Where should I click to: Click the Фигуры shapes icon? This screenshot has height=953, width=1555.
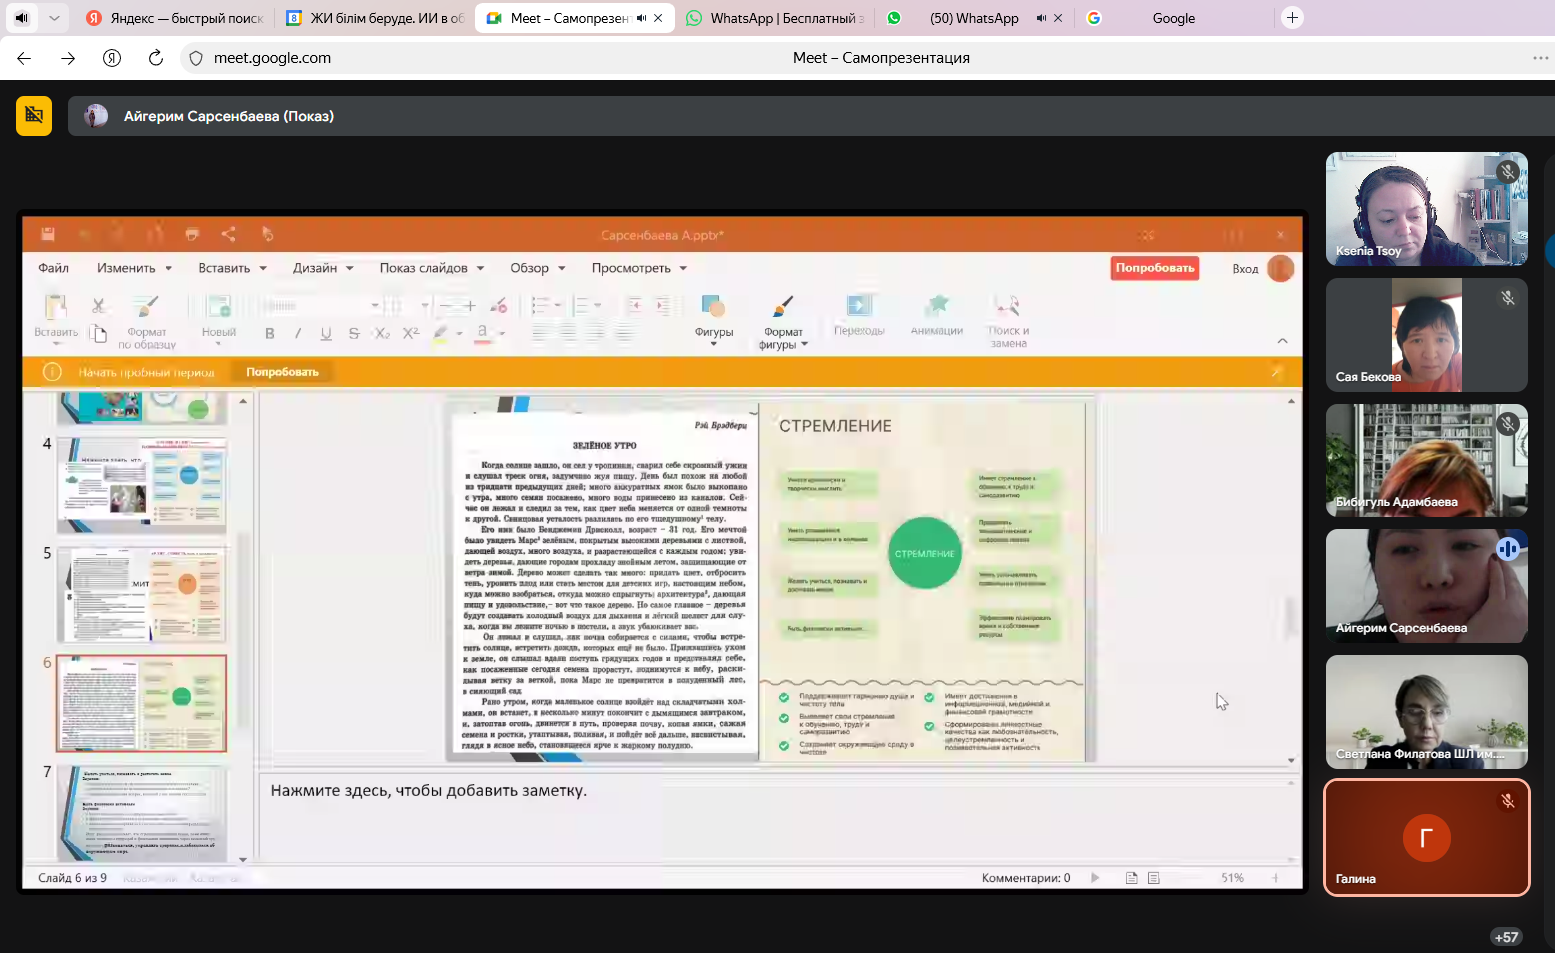point(713,306)
